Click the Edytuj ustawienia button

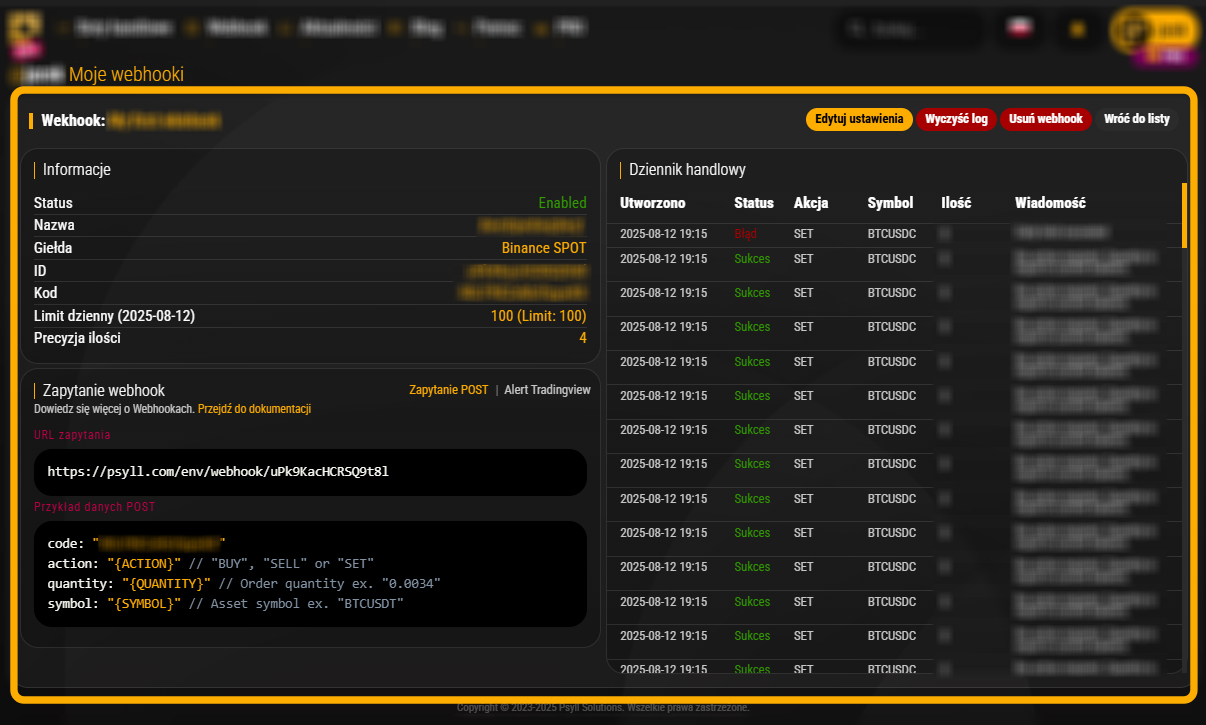click(859, 119)
